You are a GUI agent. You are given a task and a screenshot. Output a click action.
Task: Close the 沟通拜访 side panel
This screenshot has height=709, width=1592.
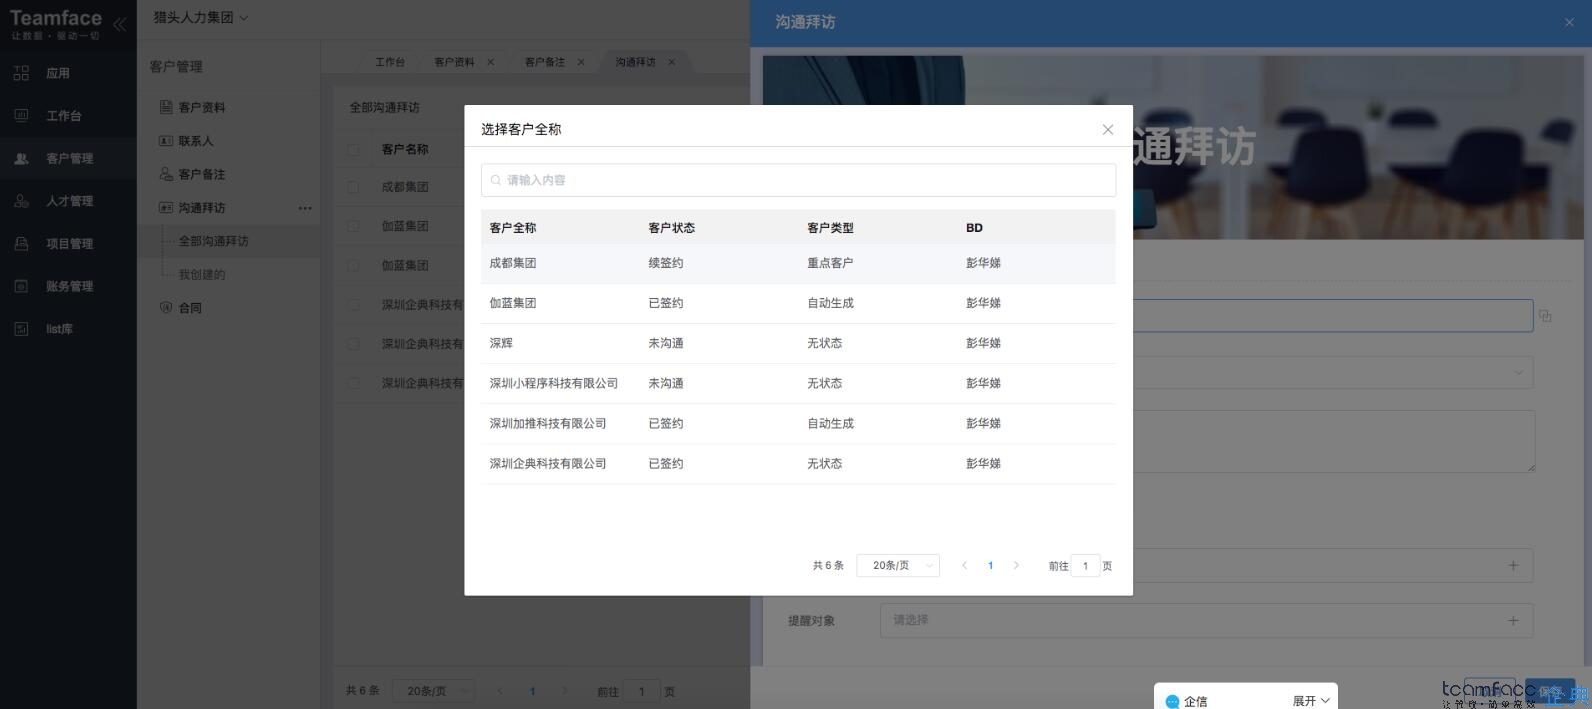coord(1569,22)
